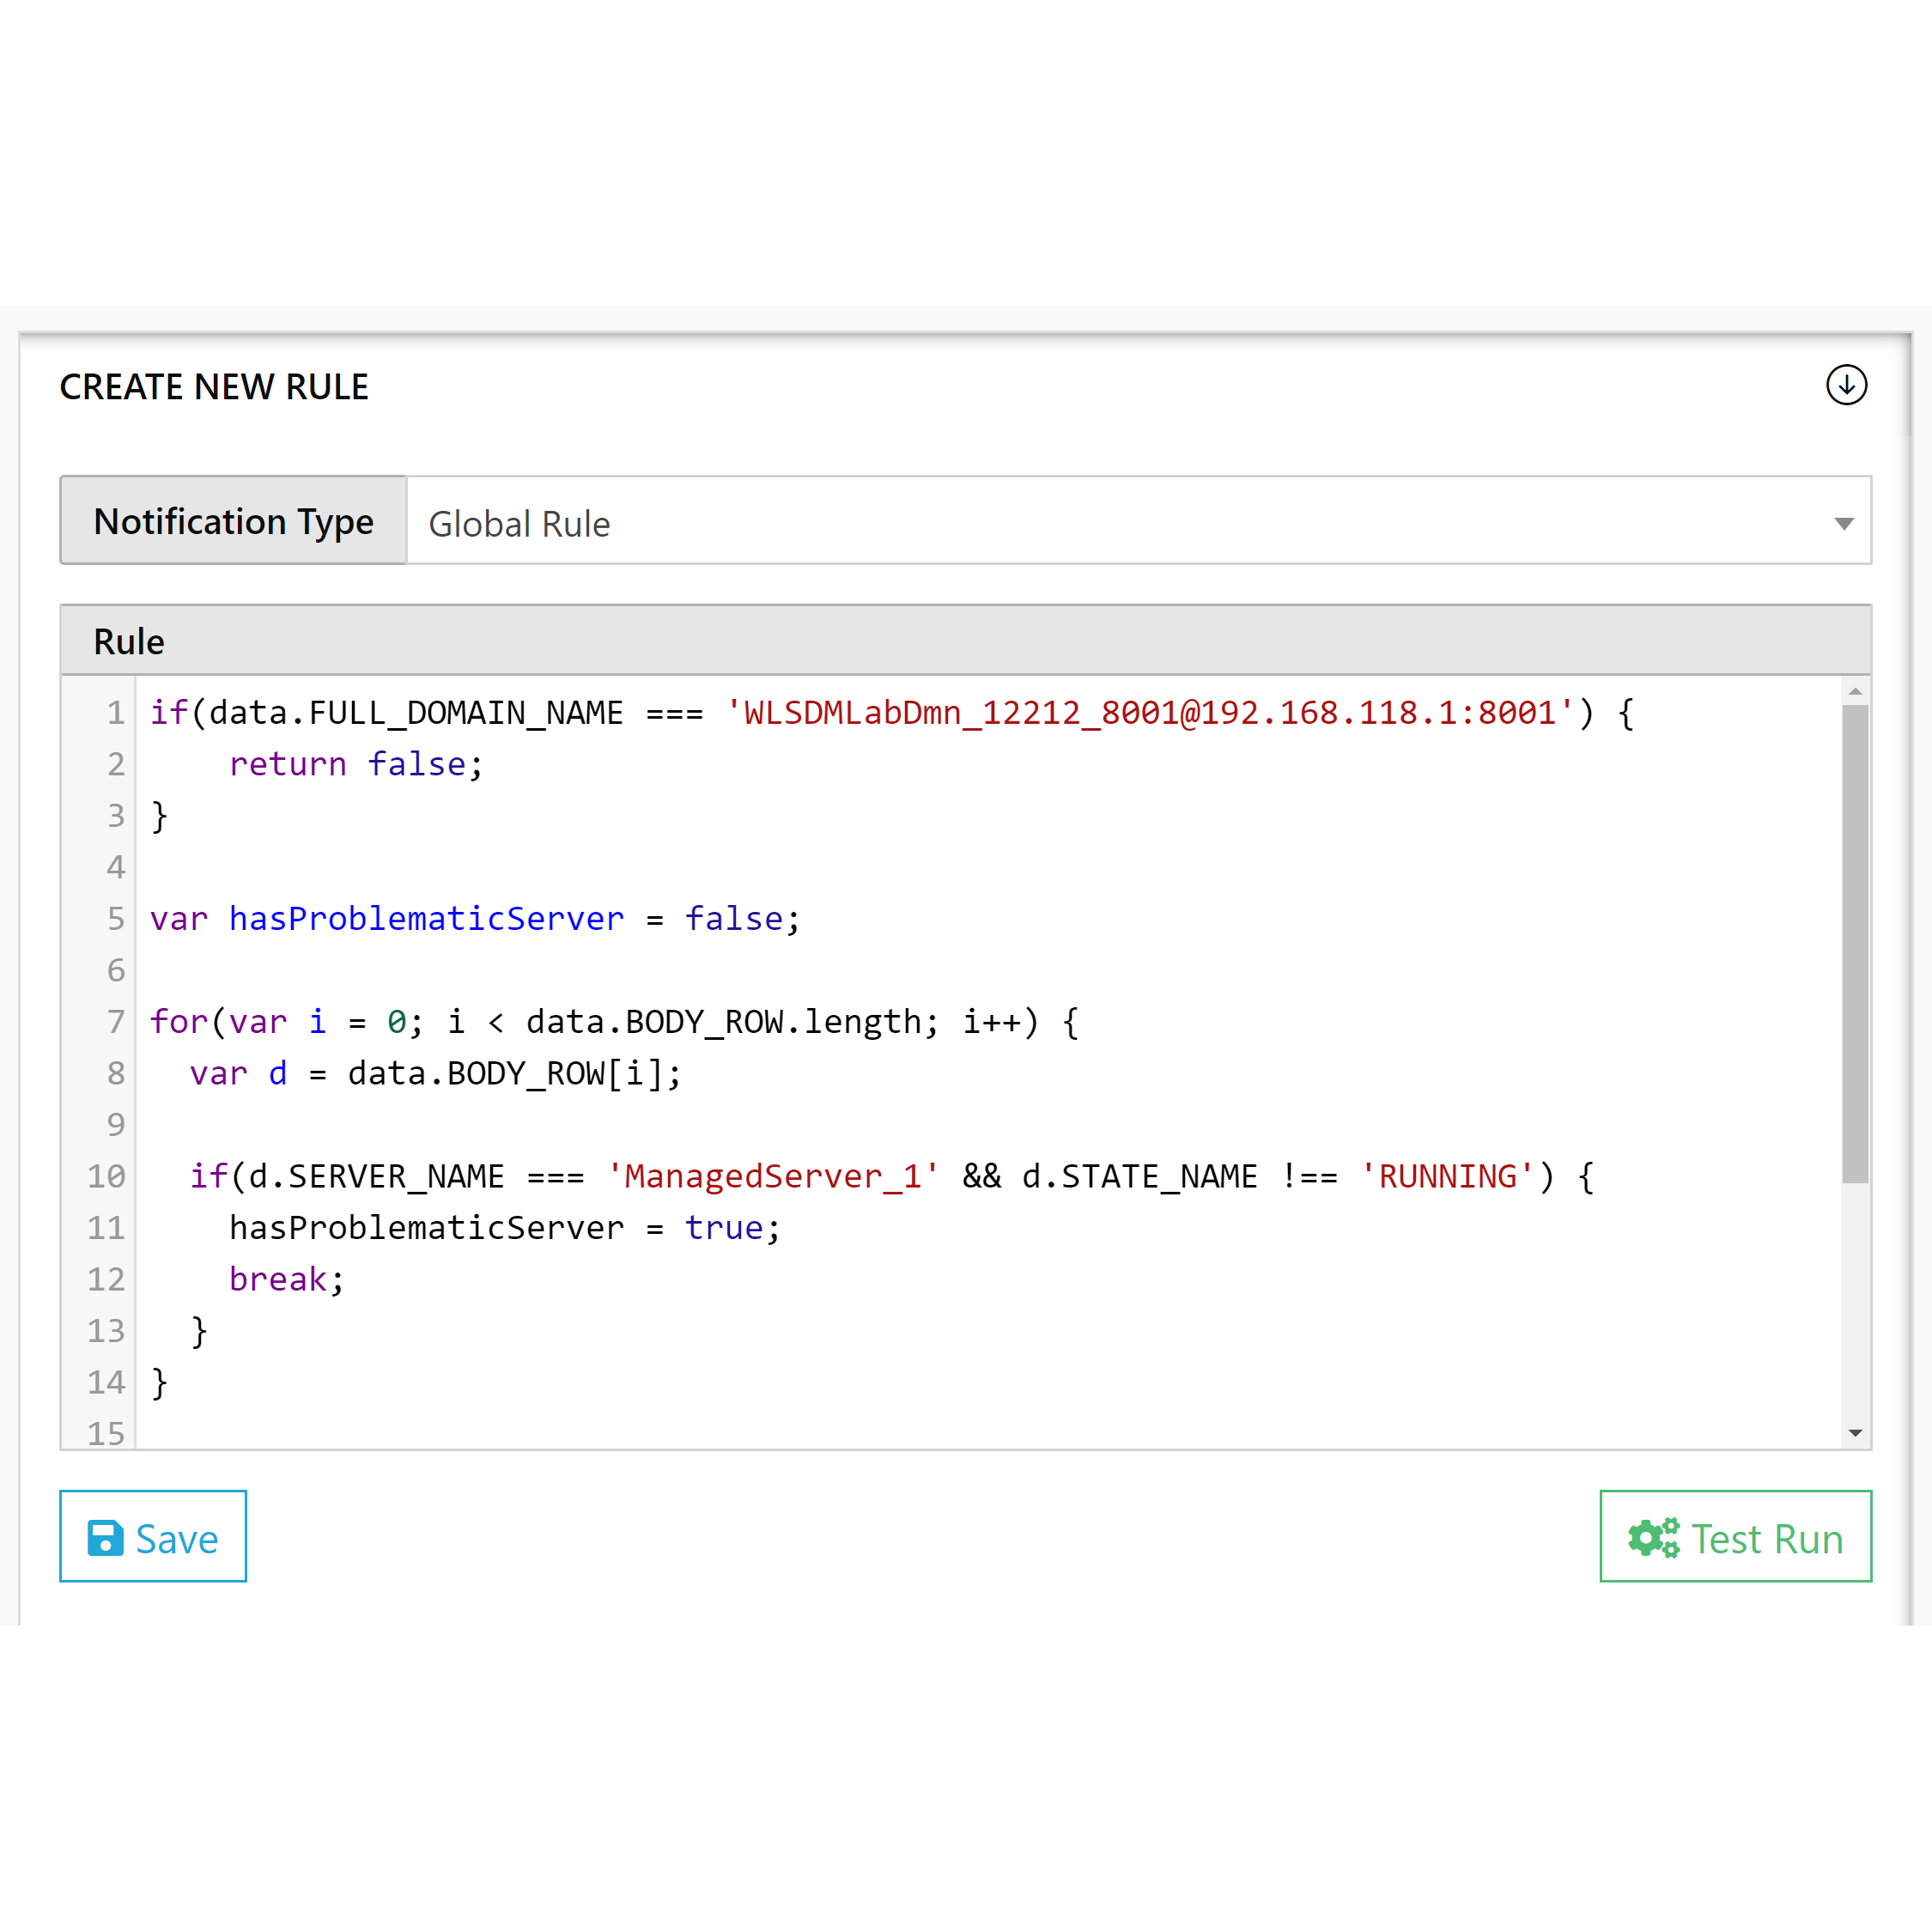Click the Test Run button
1932x1932 pixels.
click(x=1741, y=1535)
